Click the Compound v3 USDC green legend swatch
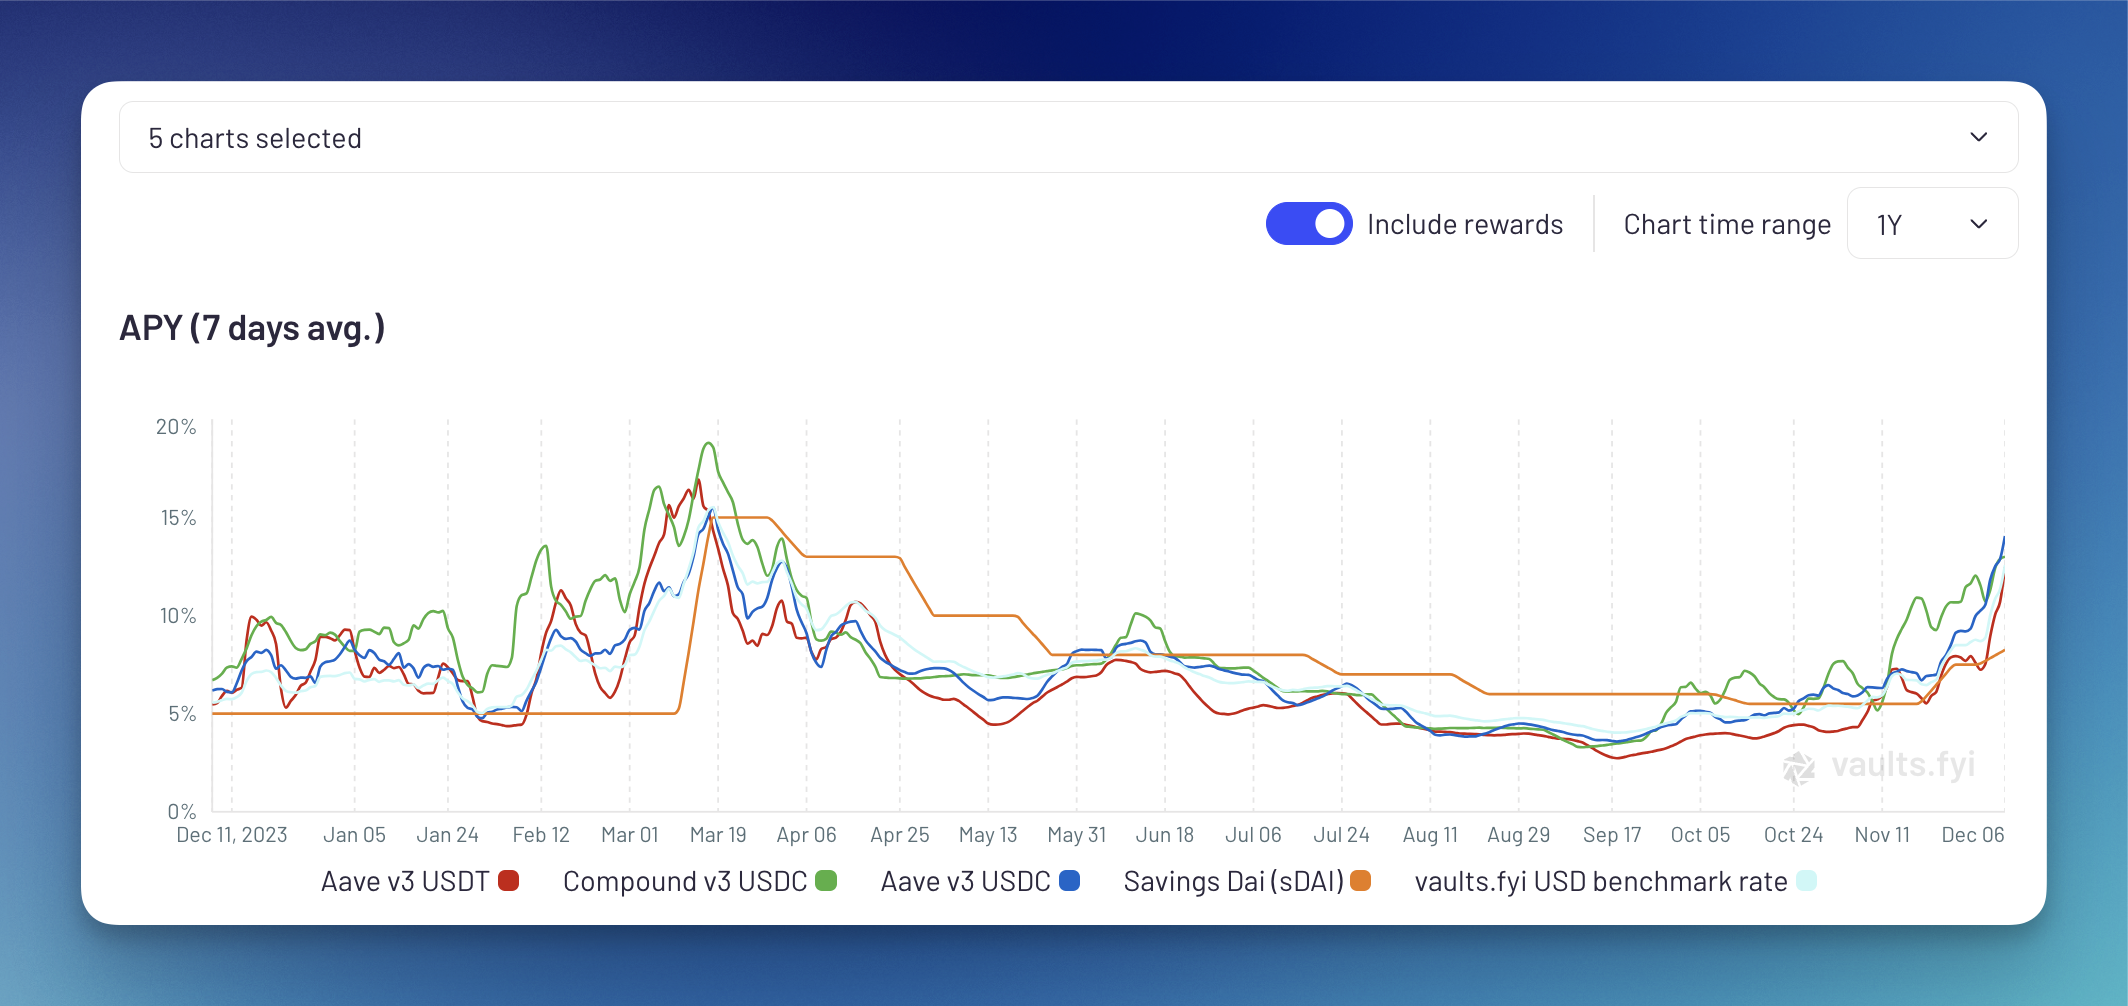Screen dimensions: 2128x1006 pos(826,881)
